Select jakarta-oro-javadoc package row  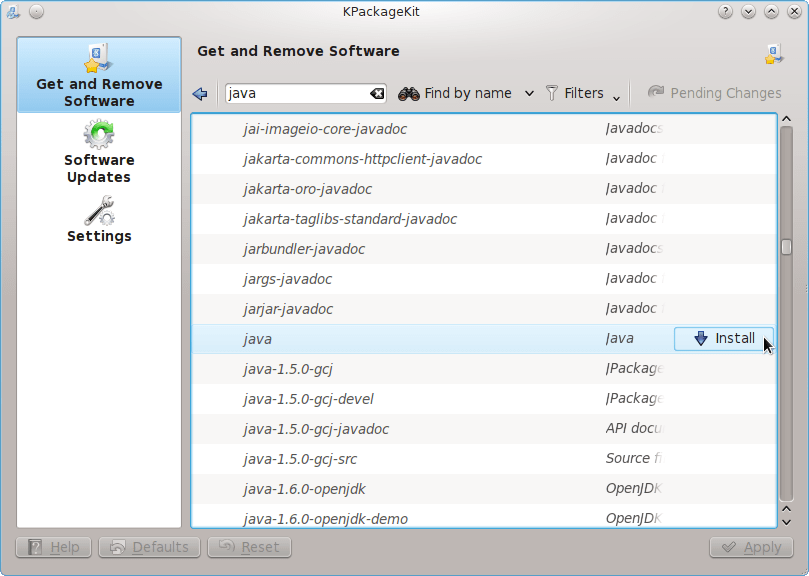(x=484, y=189)
